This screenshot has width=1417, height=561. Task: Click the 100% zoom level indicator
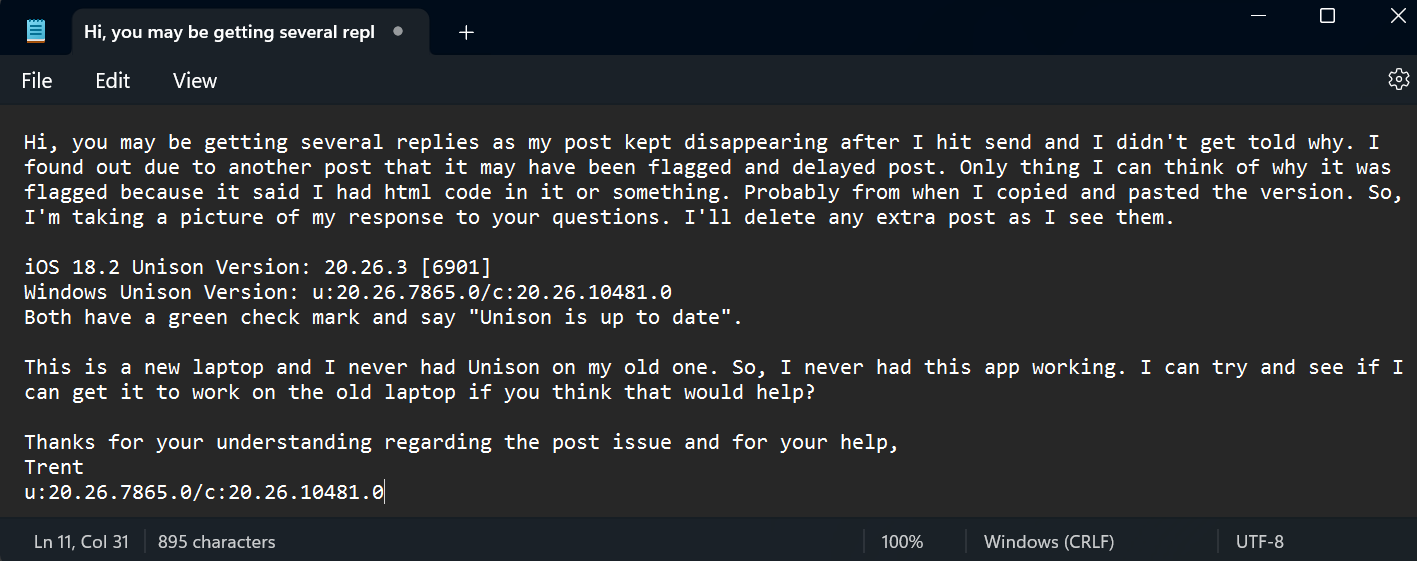click(x=902, y=542)
